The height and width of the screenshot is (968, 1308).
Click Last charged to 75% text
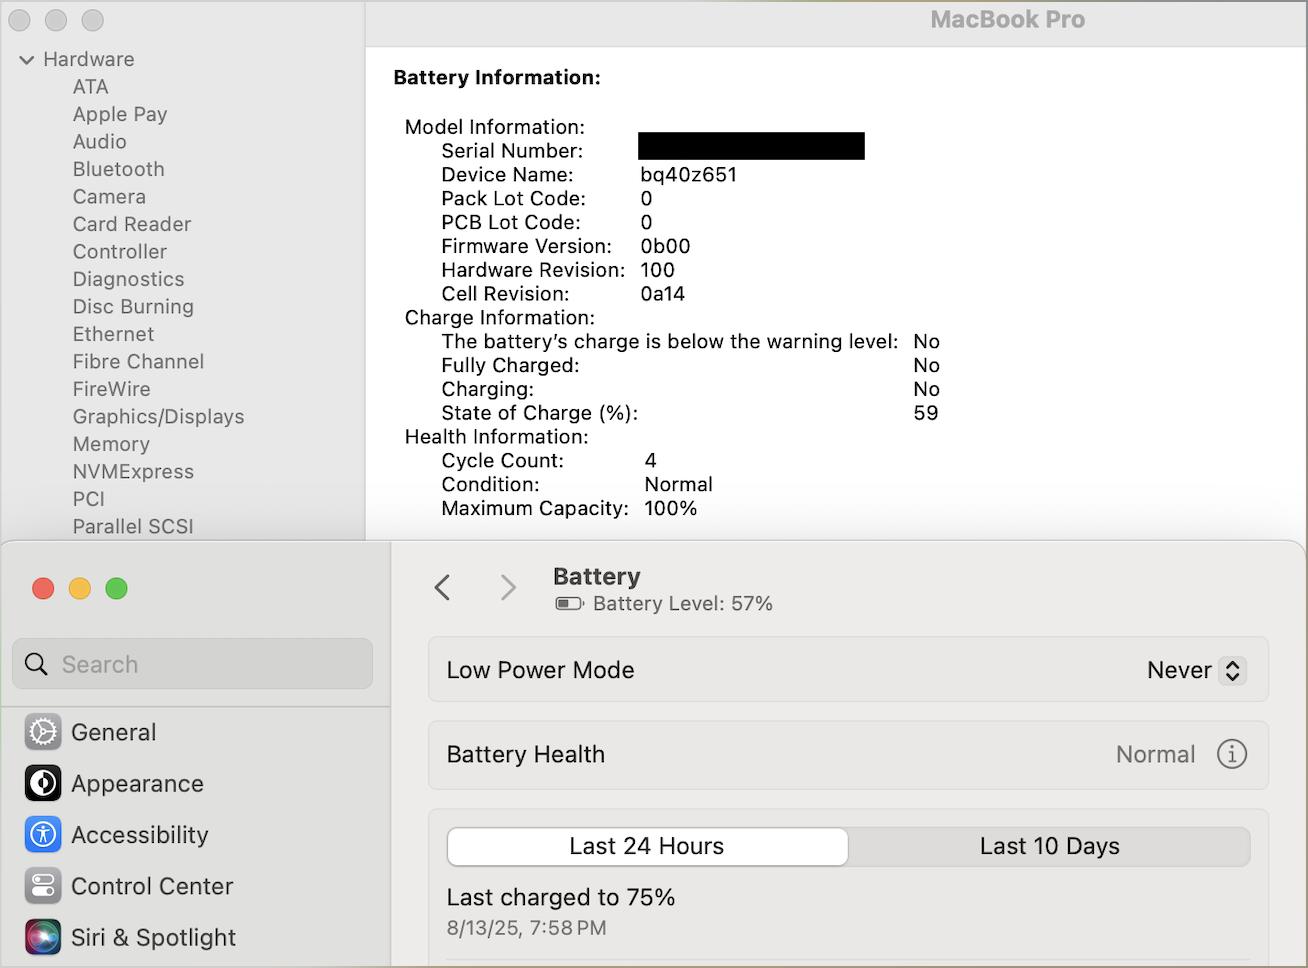tap(561, 897)
